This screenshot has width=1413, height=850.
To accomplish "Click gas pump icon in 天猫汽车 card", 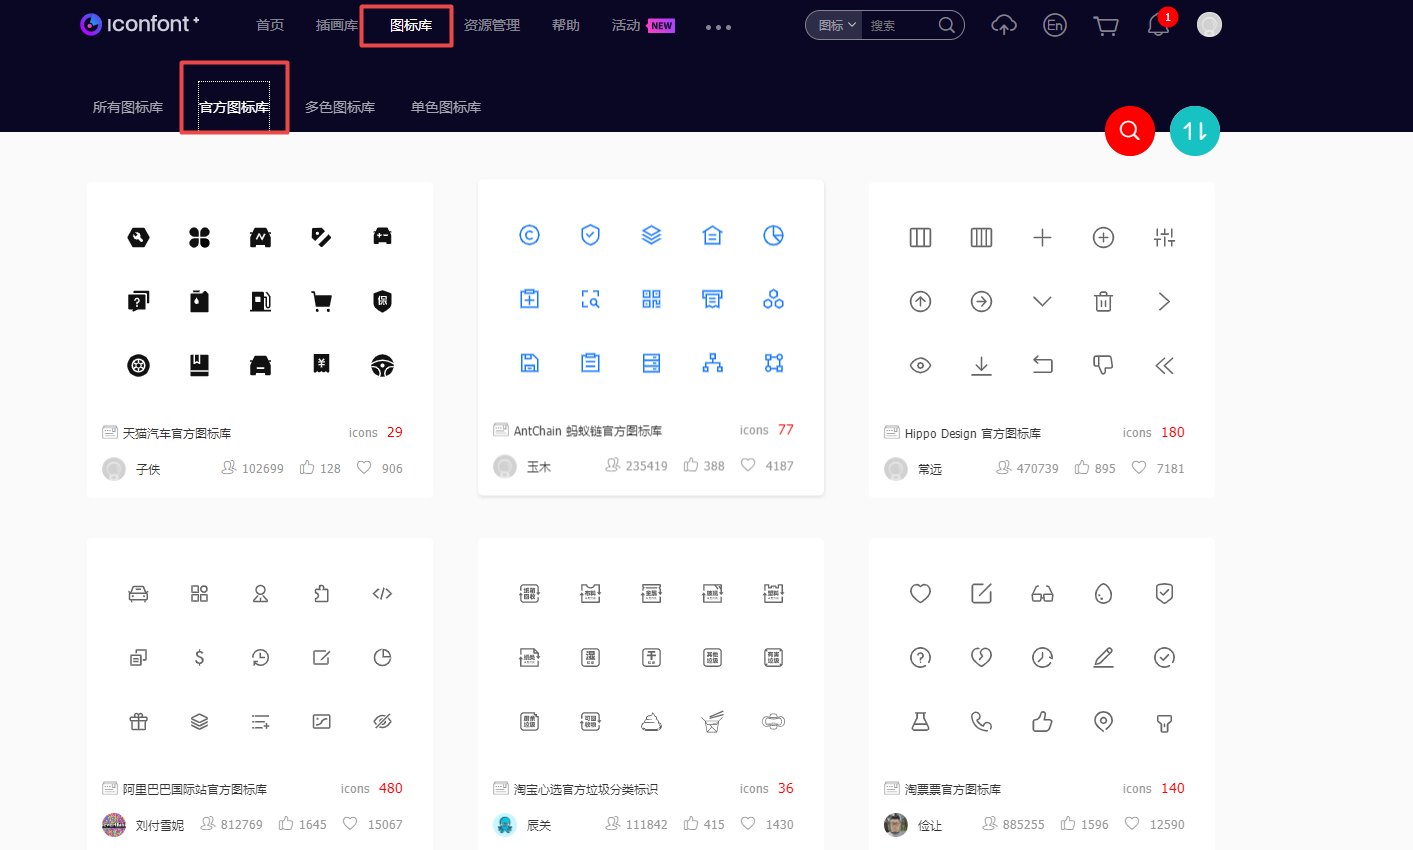I will 260,301.
